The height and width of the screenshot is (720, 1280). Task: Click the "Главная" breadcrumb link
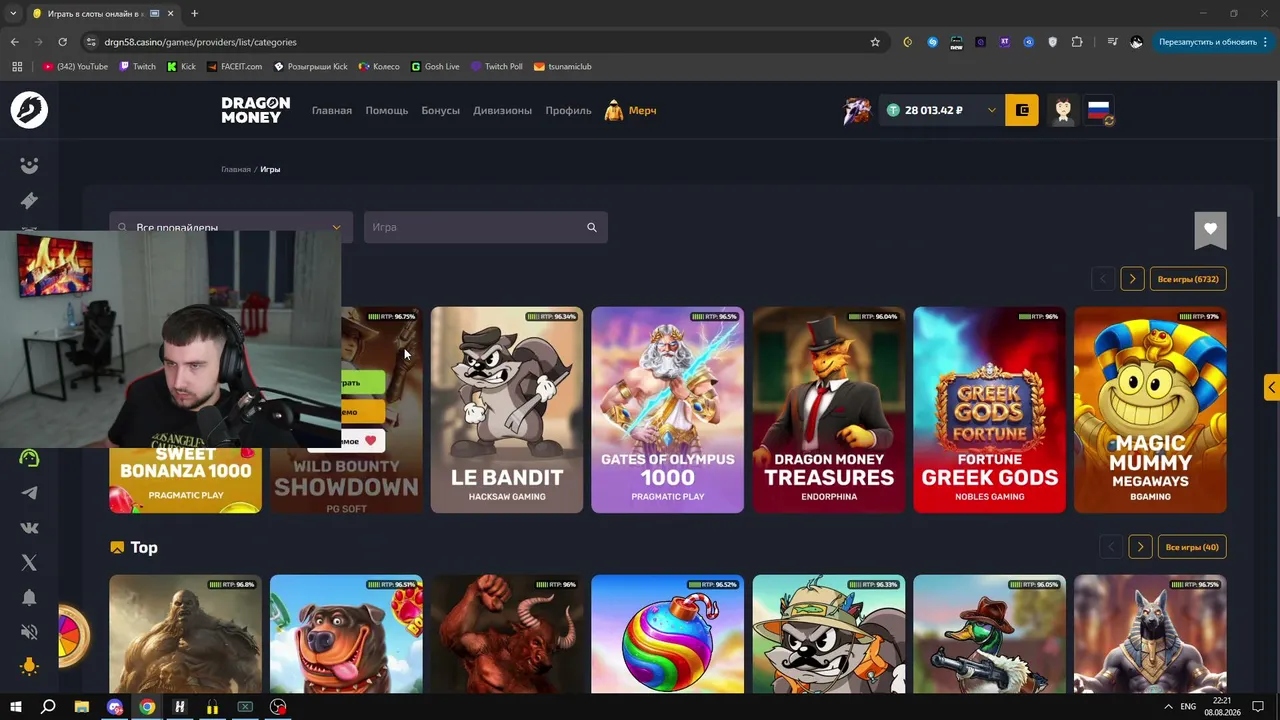[x=236, y=169]
